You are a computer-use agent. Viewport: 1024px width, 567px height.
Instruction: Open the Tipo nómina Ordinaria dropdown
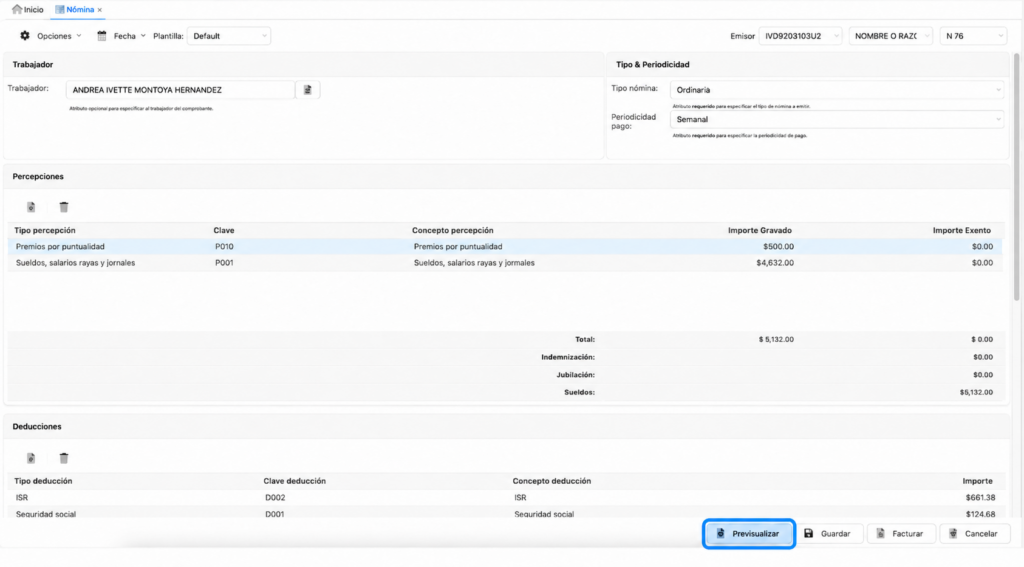pos(837,90)
